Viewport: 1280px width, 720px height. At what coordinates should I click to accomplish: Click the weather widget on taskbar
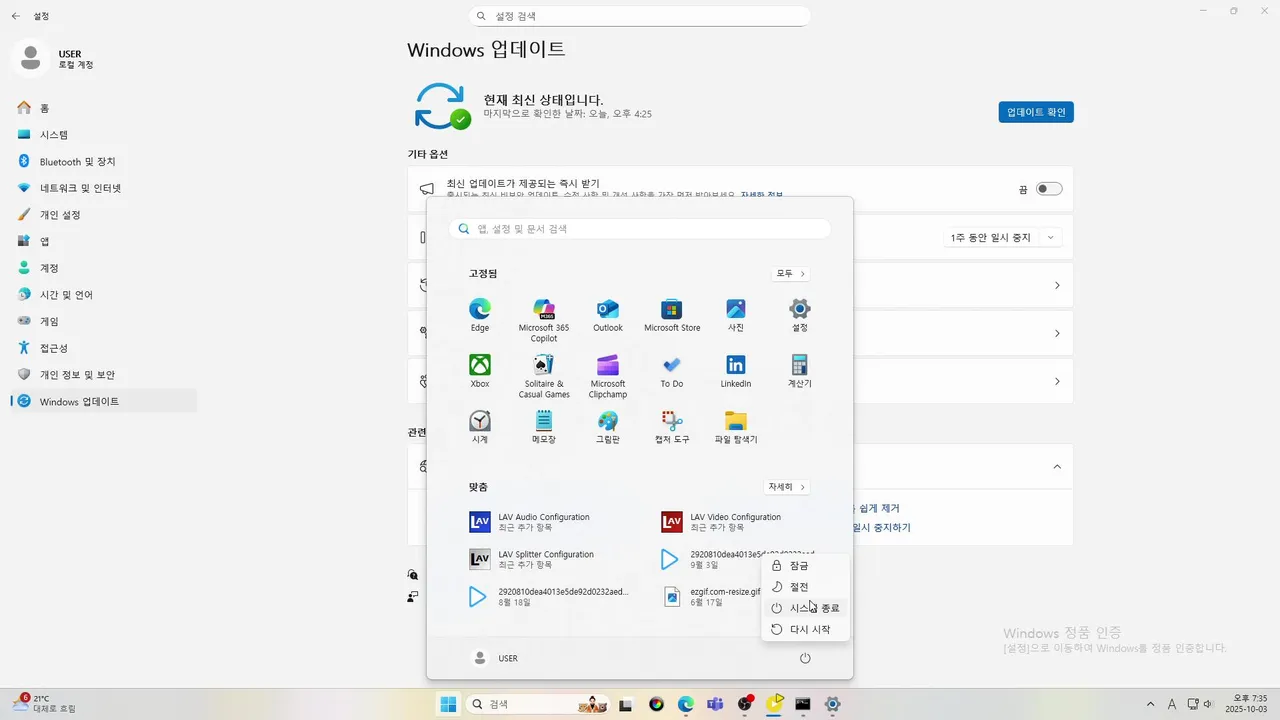pyautogui.click(x=44, y=703)
